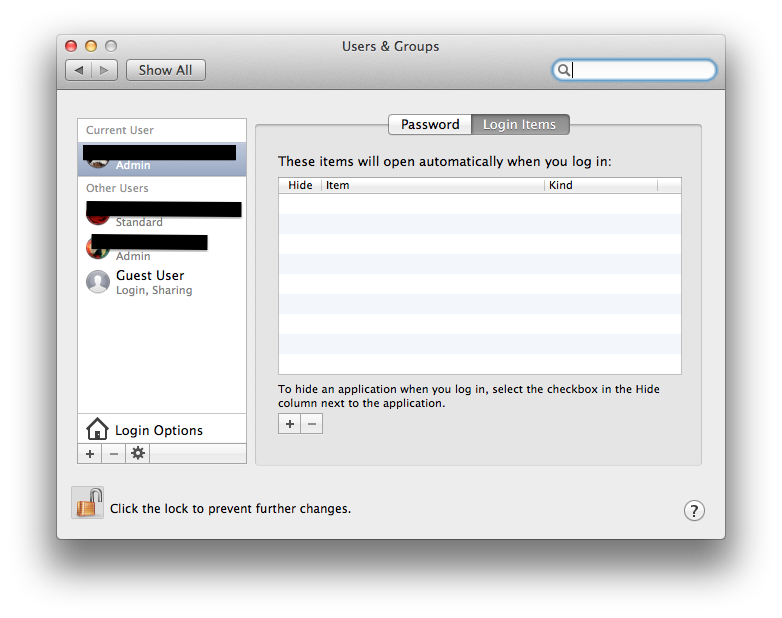Switch to the Password tab
The height and width of the screenshot is (618, 782).
[430, 125]
